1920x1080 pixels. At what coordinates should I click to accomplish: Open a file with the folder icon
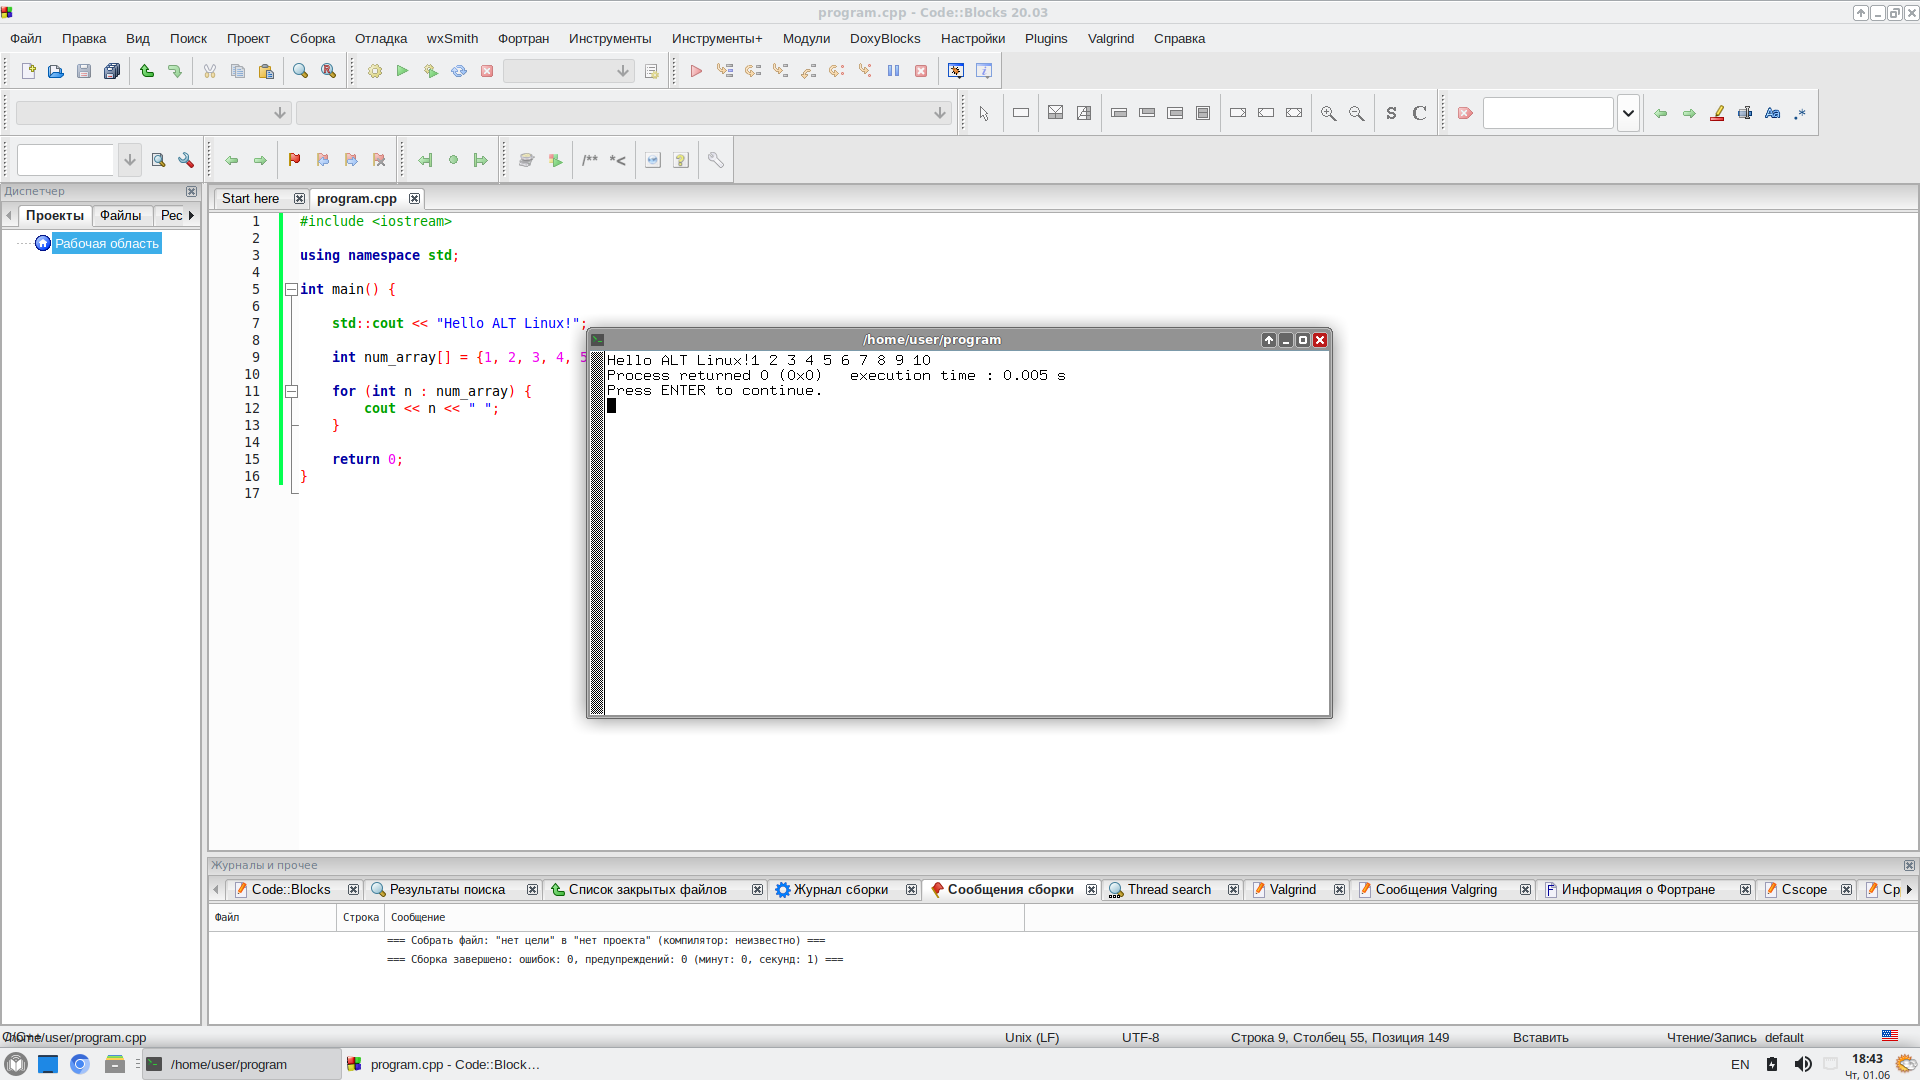56,71
